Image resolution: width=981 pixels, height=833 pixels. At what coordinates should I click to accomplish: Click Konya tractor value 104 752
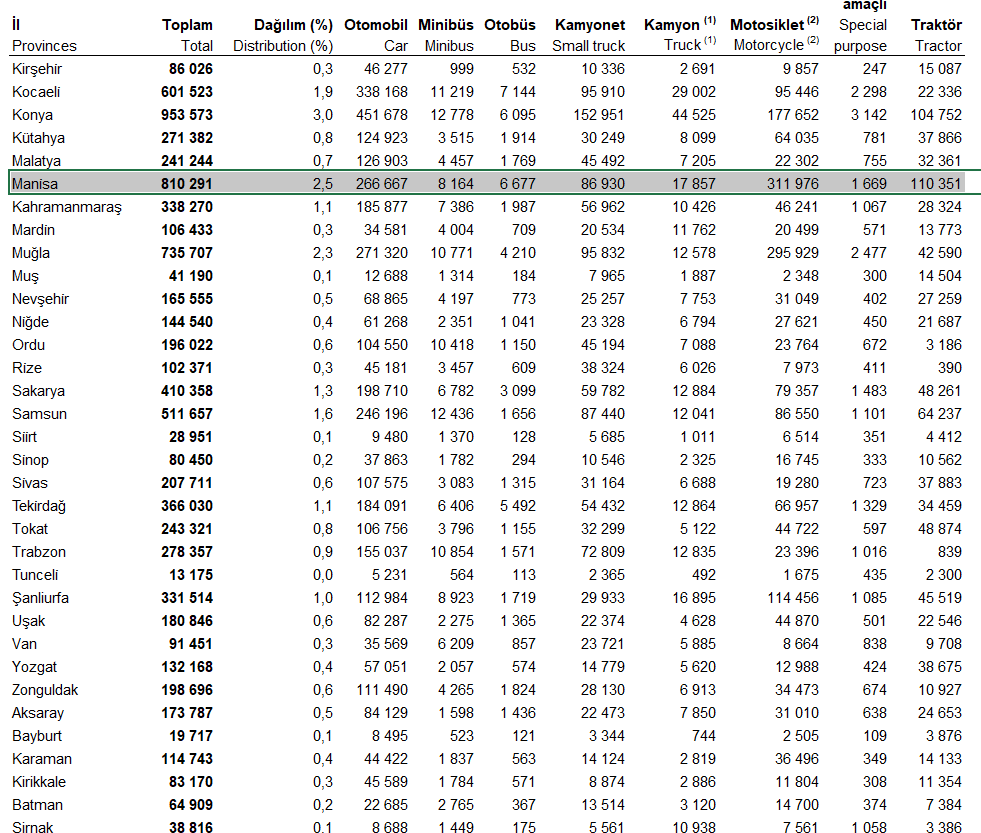[x=936, y=115]
